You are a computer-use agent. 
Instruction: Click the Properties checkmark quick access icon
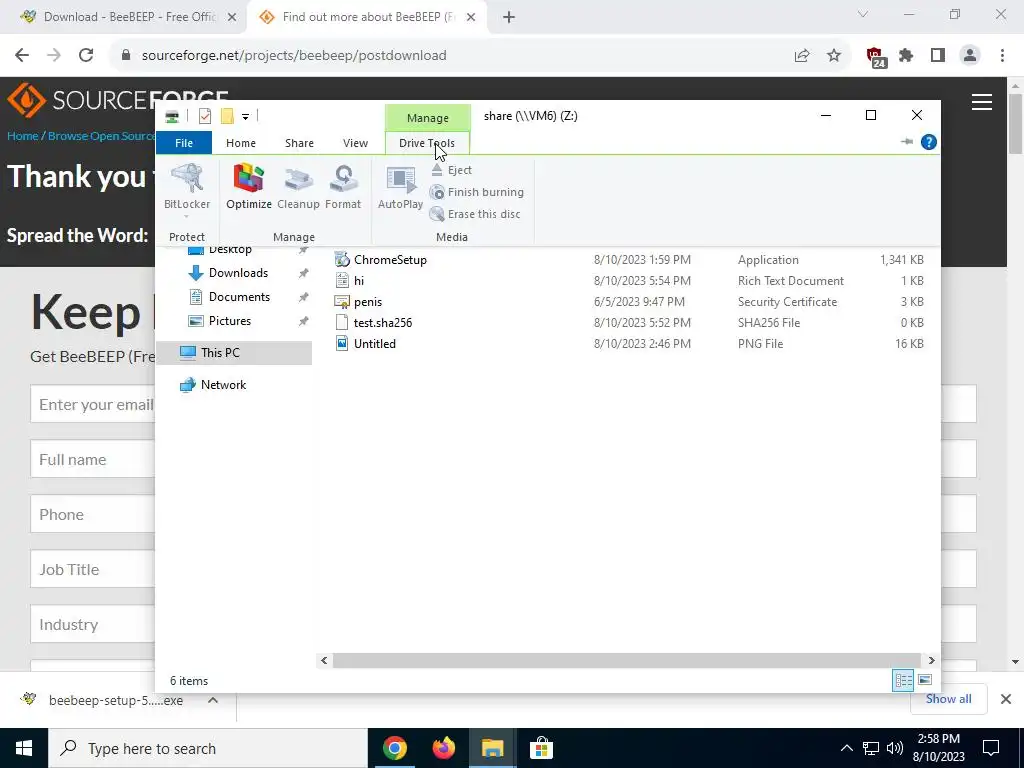tap(205, 116)
